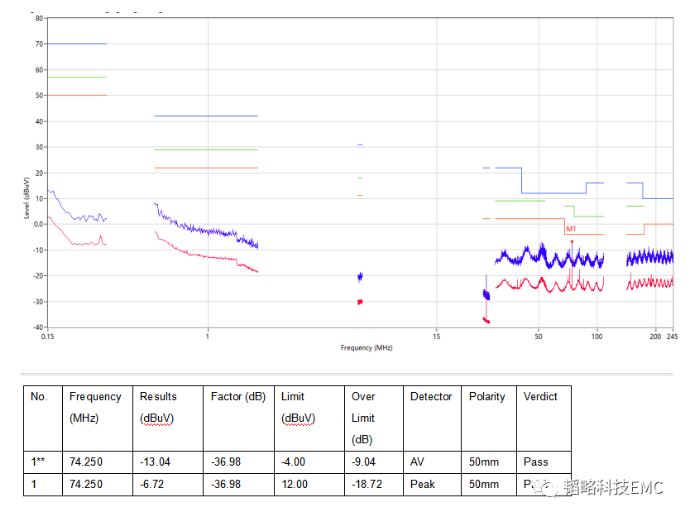The image size is (695, 513).
Task: Click the -6.72 results cell
Action: pos(153,484)
